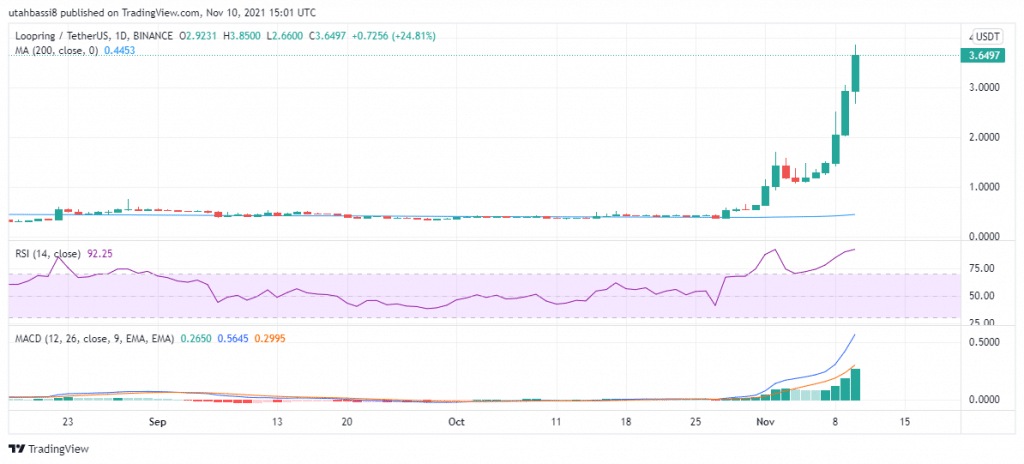The height and width of the screenshot is (464, 1024).
Task: Click the 25 date label on time axis
Action: tap(696, 422)
